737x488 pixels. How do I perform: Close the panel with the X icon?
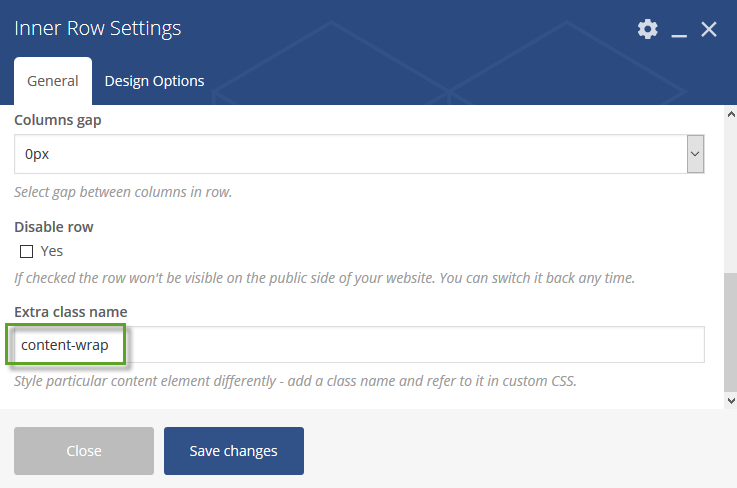click(x=708, y=29)
